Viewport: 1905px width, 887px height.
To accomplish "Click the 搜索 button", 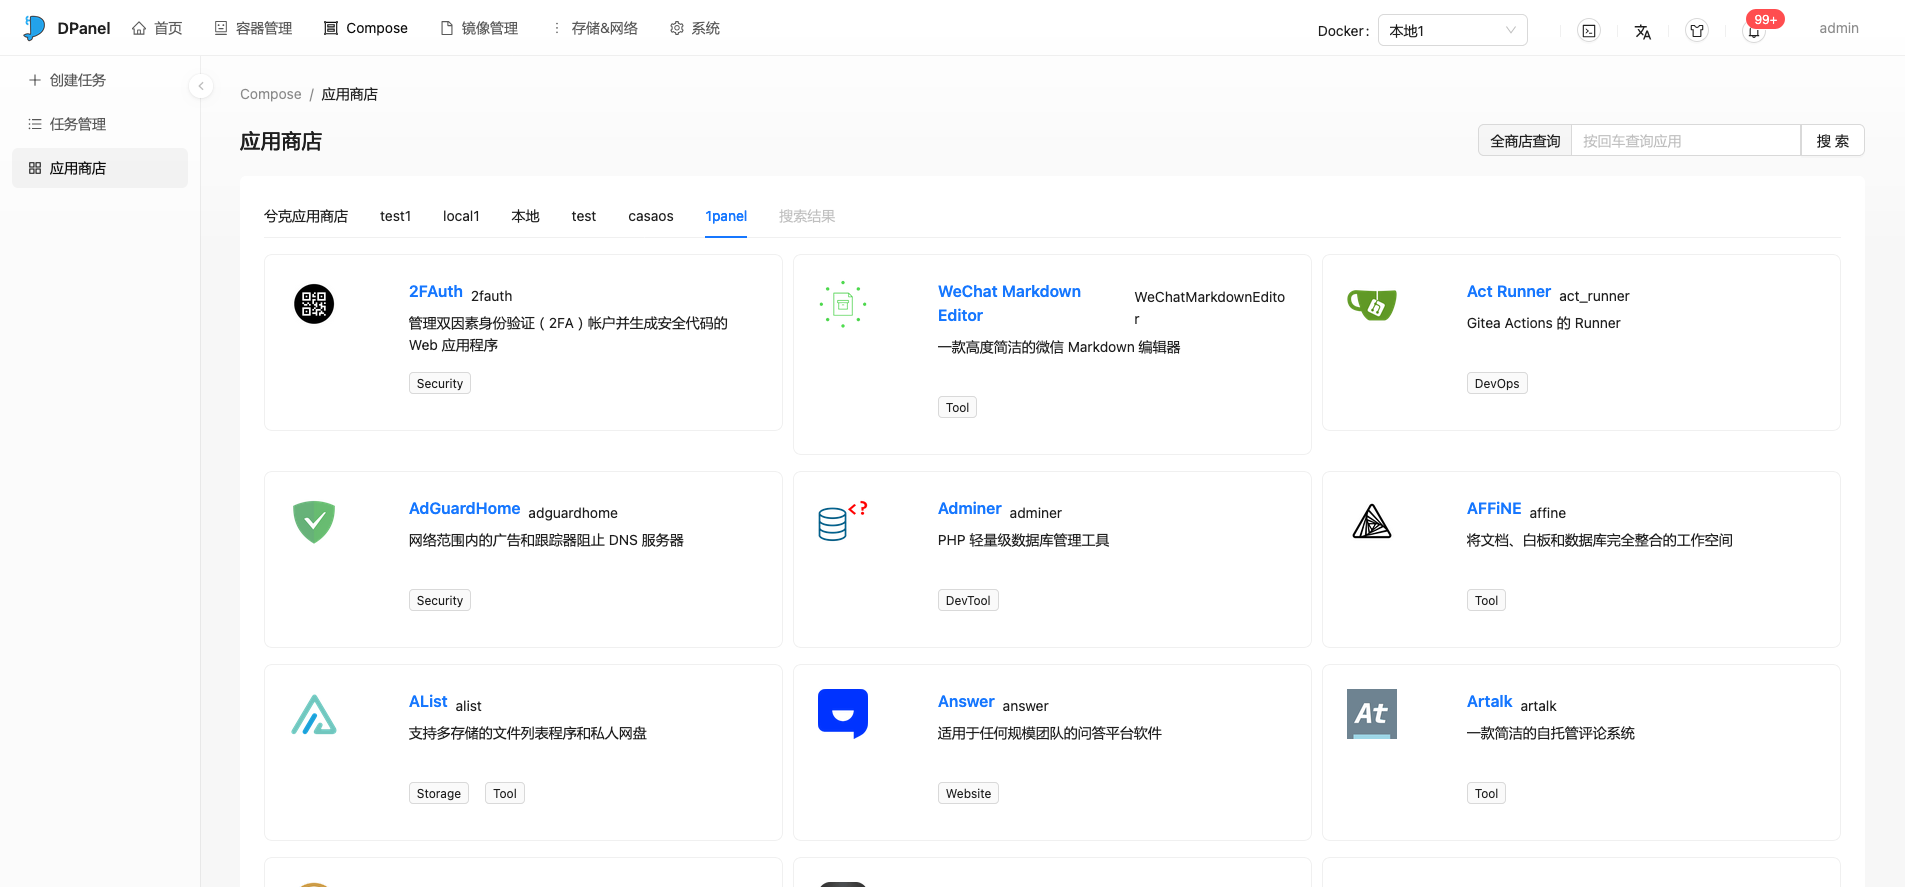I will coord(1832,141).
